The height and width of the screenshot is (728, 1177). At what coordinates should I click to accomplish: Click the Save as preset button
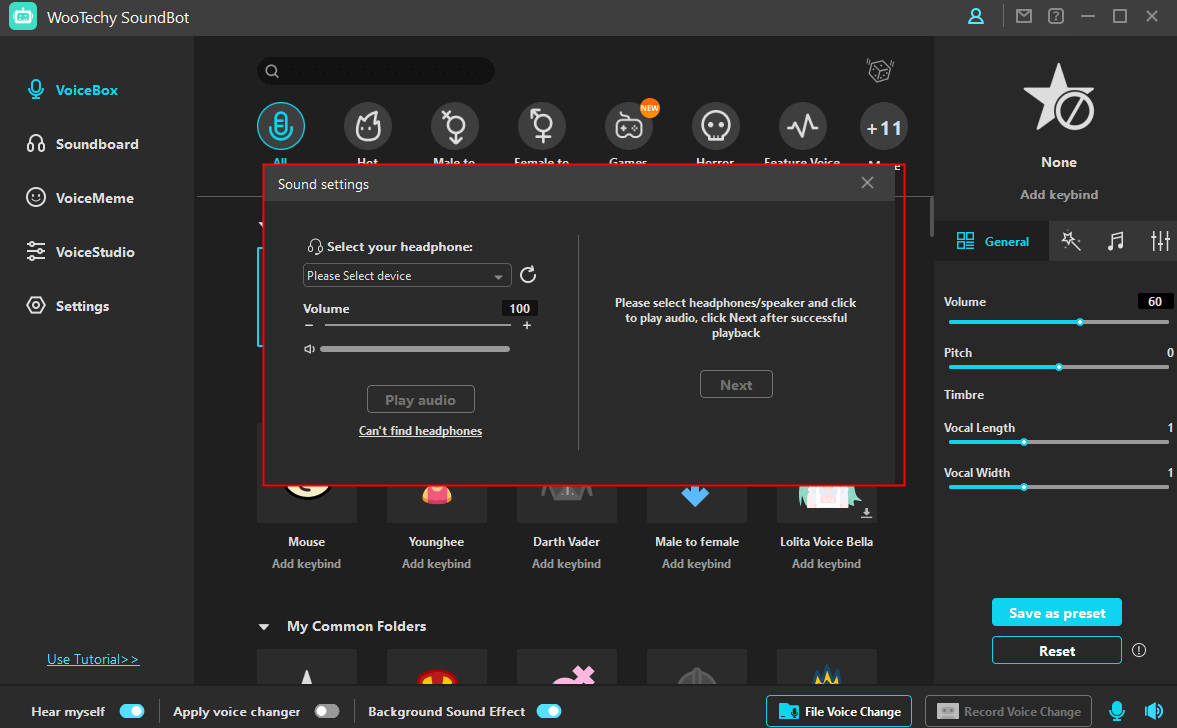tap(1056, 612)
